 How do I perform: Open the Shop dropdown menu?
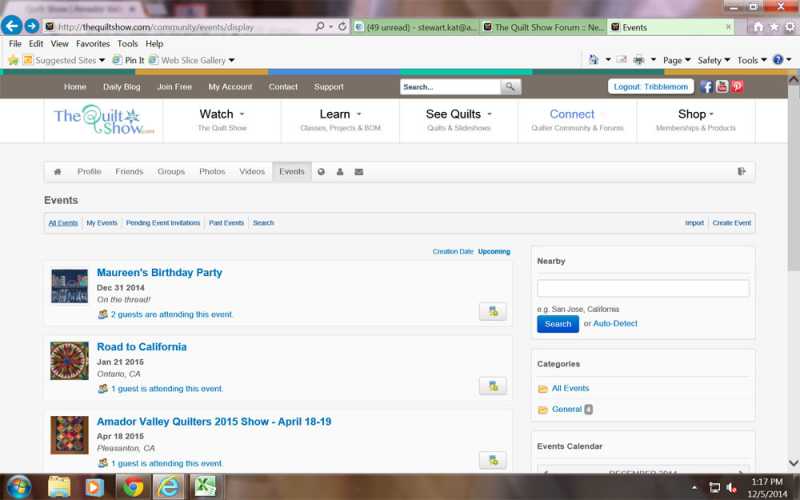[x=695, y=114]
